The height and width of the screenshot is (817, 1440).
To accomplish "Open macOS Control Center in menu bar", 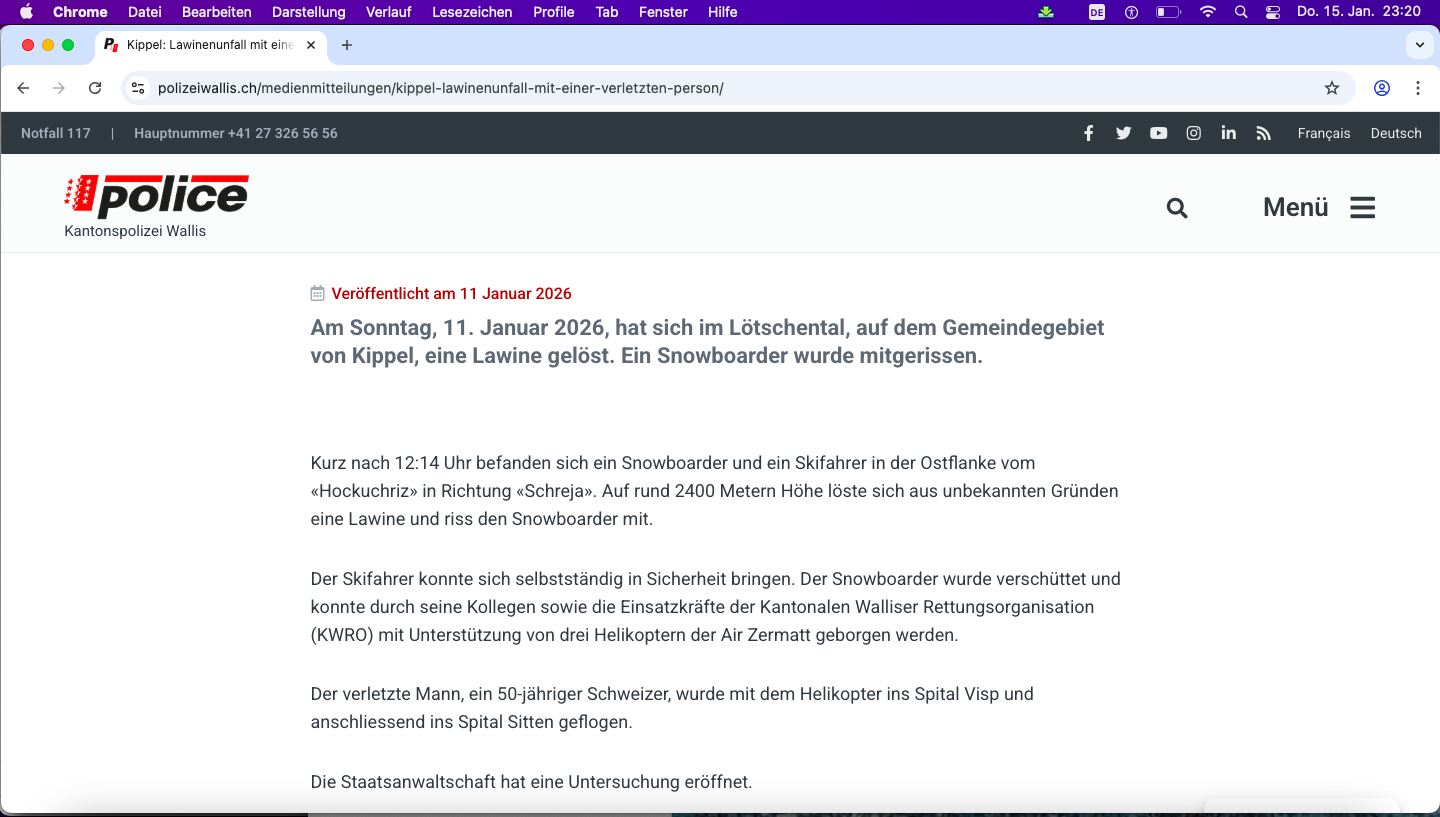I will point(1272,12).
